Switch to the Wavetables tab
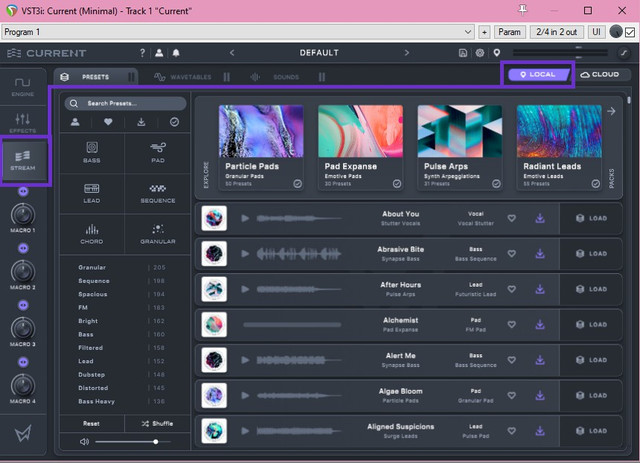Viewport: 640px width, 463px height. pyautogui.click(x=191, y=77)
